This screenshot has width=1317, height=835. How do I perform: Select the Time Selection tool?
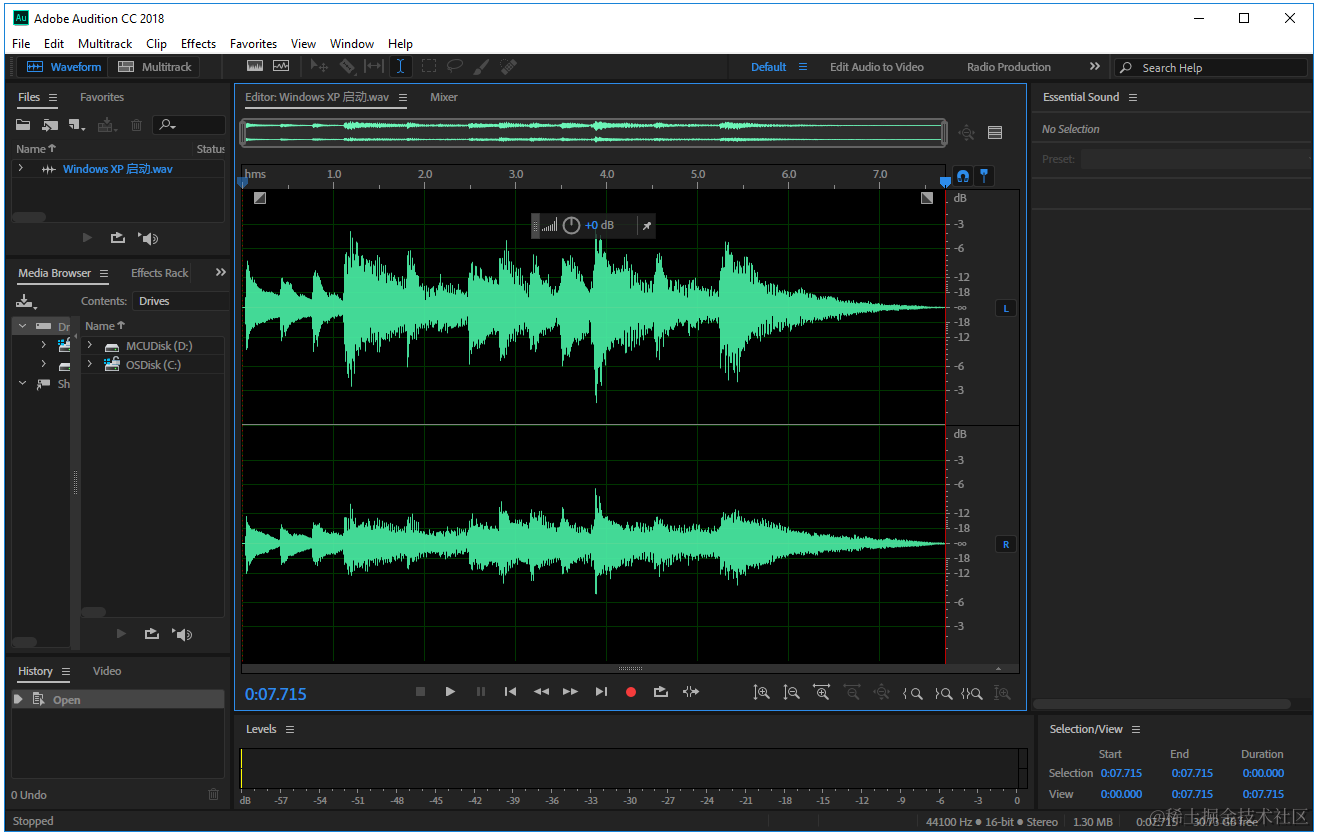click(400, 66)
